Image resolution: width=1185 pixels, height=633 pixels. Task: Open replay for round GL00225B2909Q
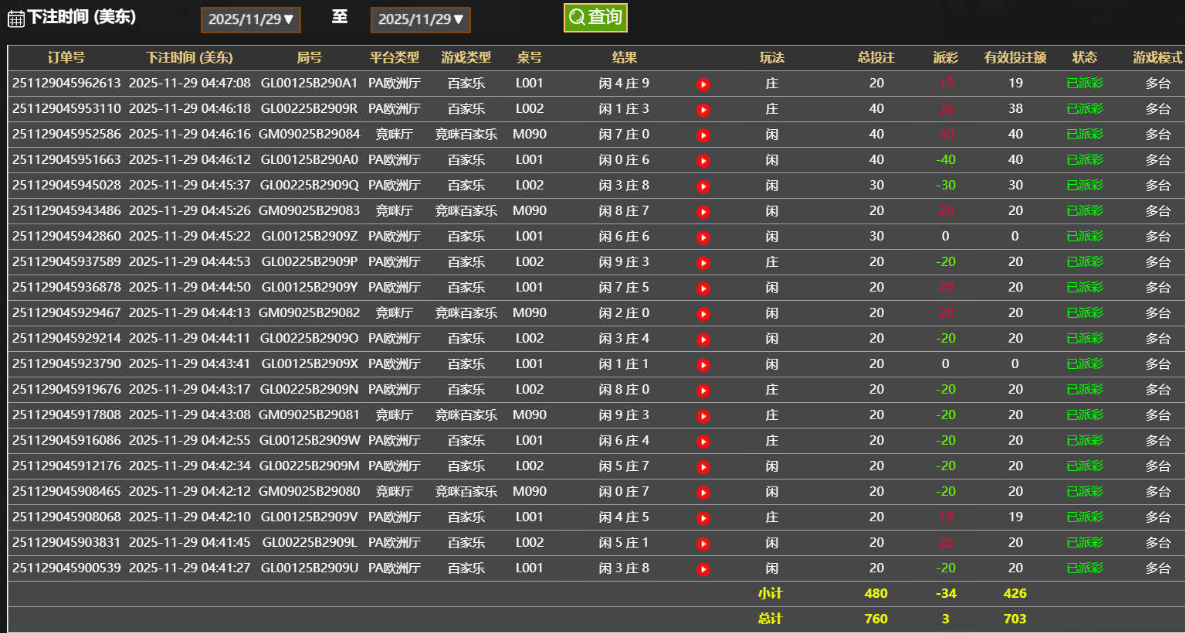pos(703,185)
